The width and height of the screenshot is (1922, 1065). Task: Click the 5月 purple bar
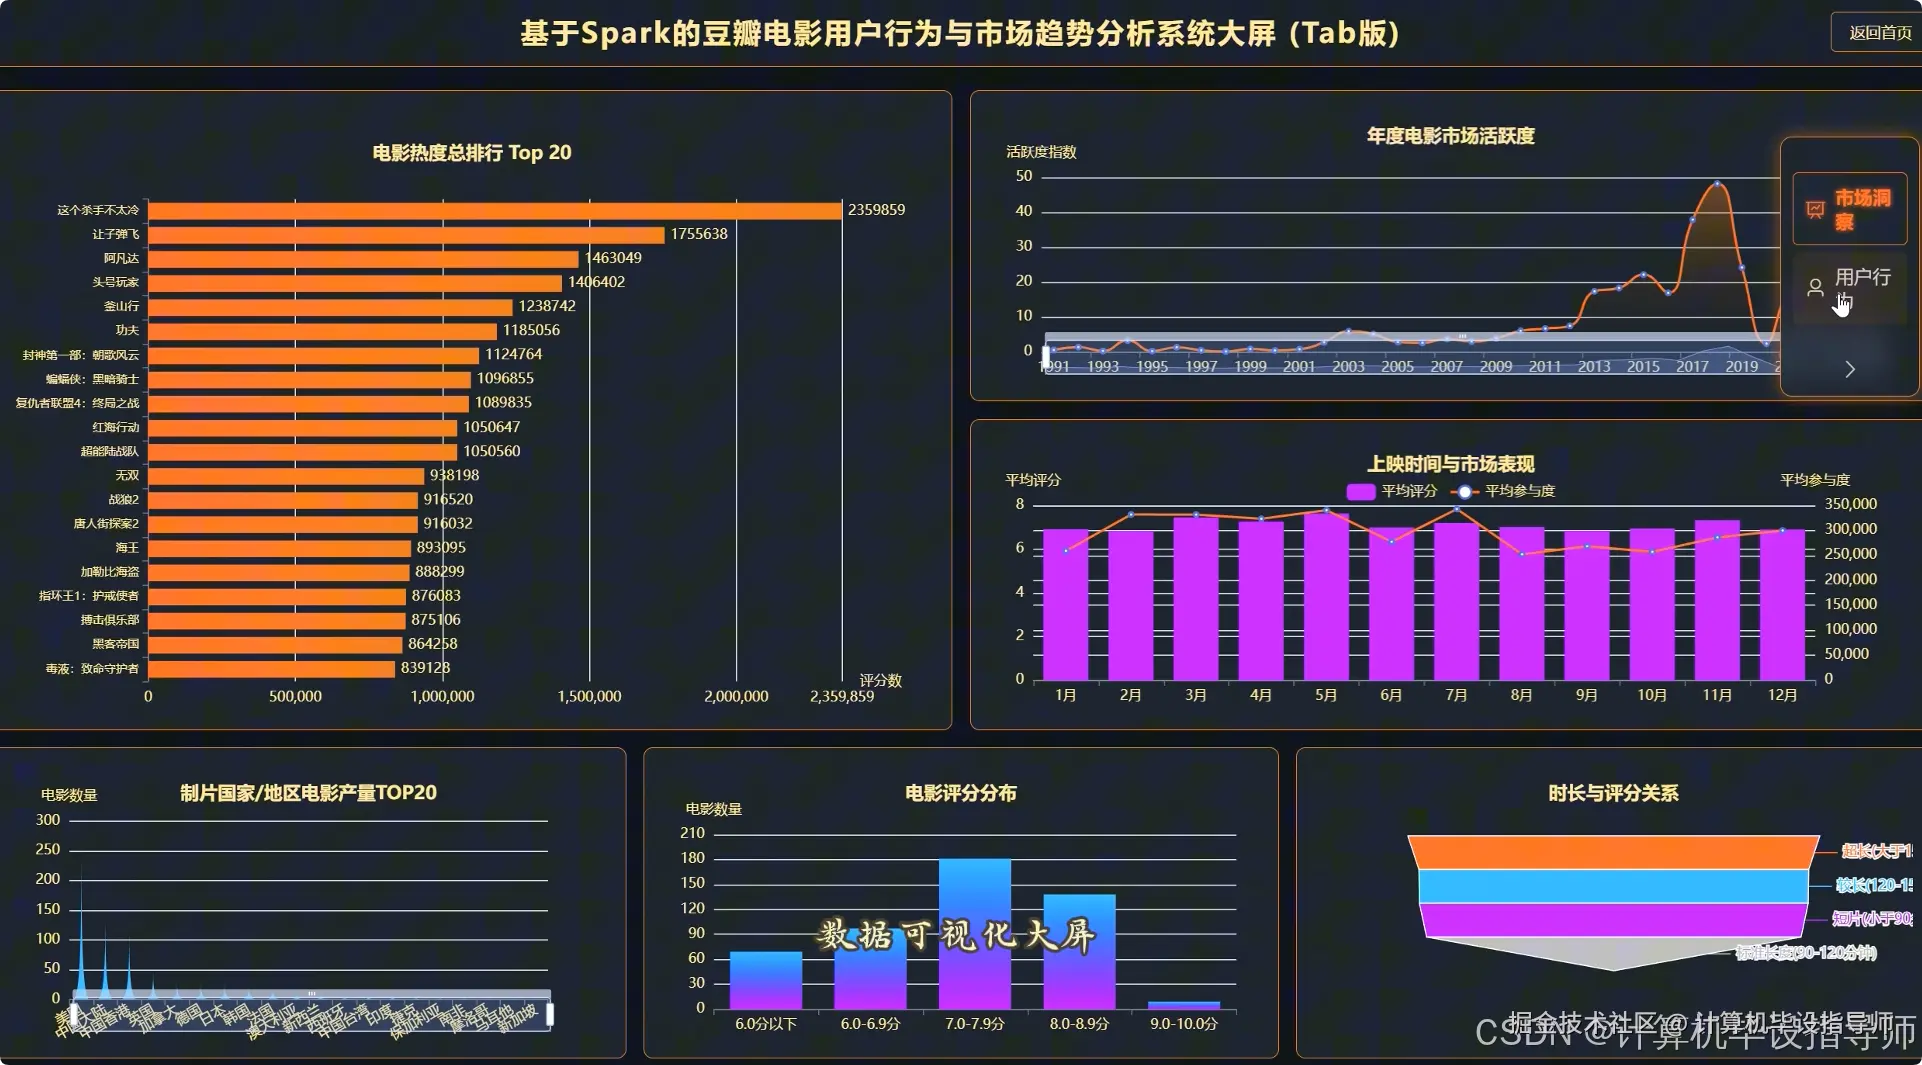(x=1326, y=597)
